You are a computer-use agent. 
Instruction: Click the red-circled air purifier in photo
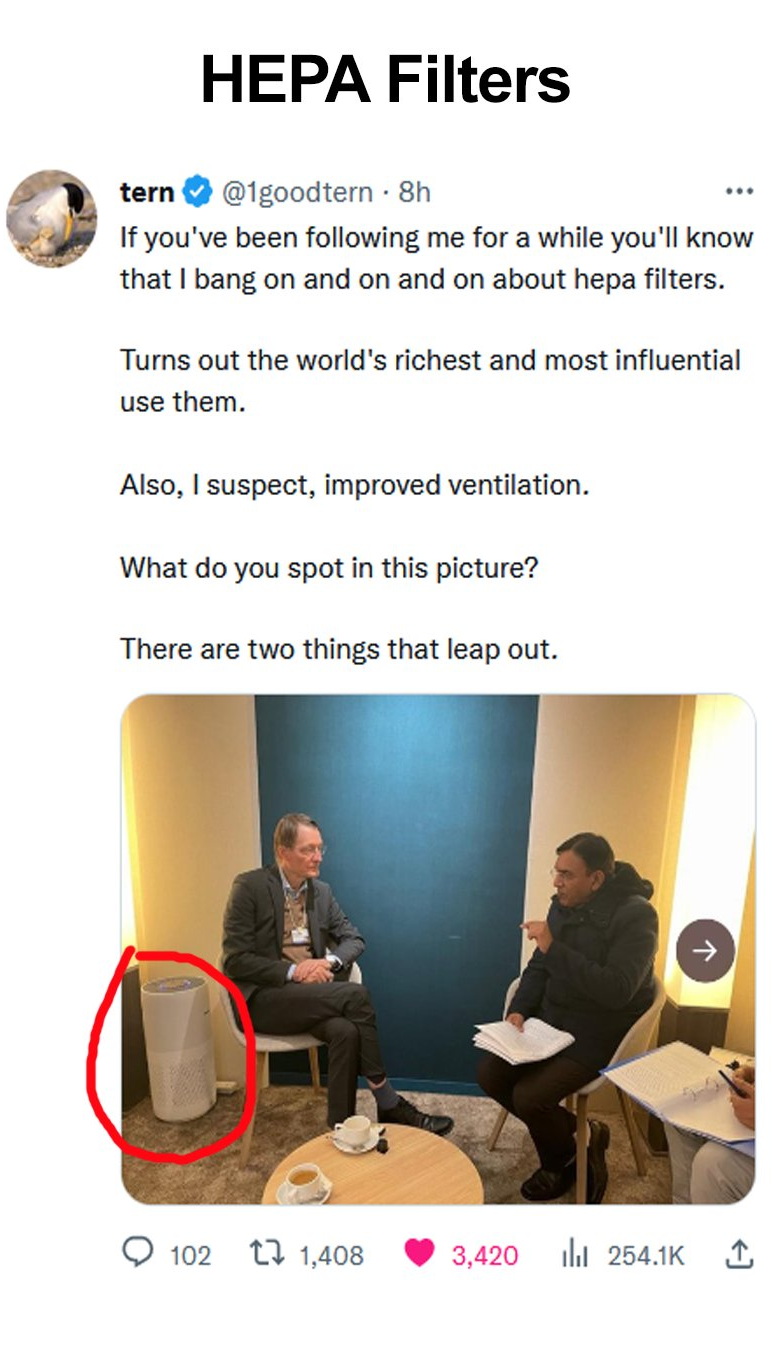178,1046
